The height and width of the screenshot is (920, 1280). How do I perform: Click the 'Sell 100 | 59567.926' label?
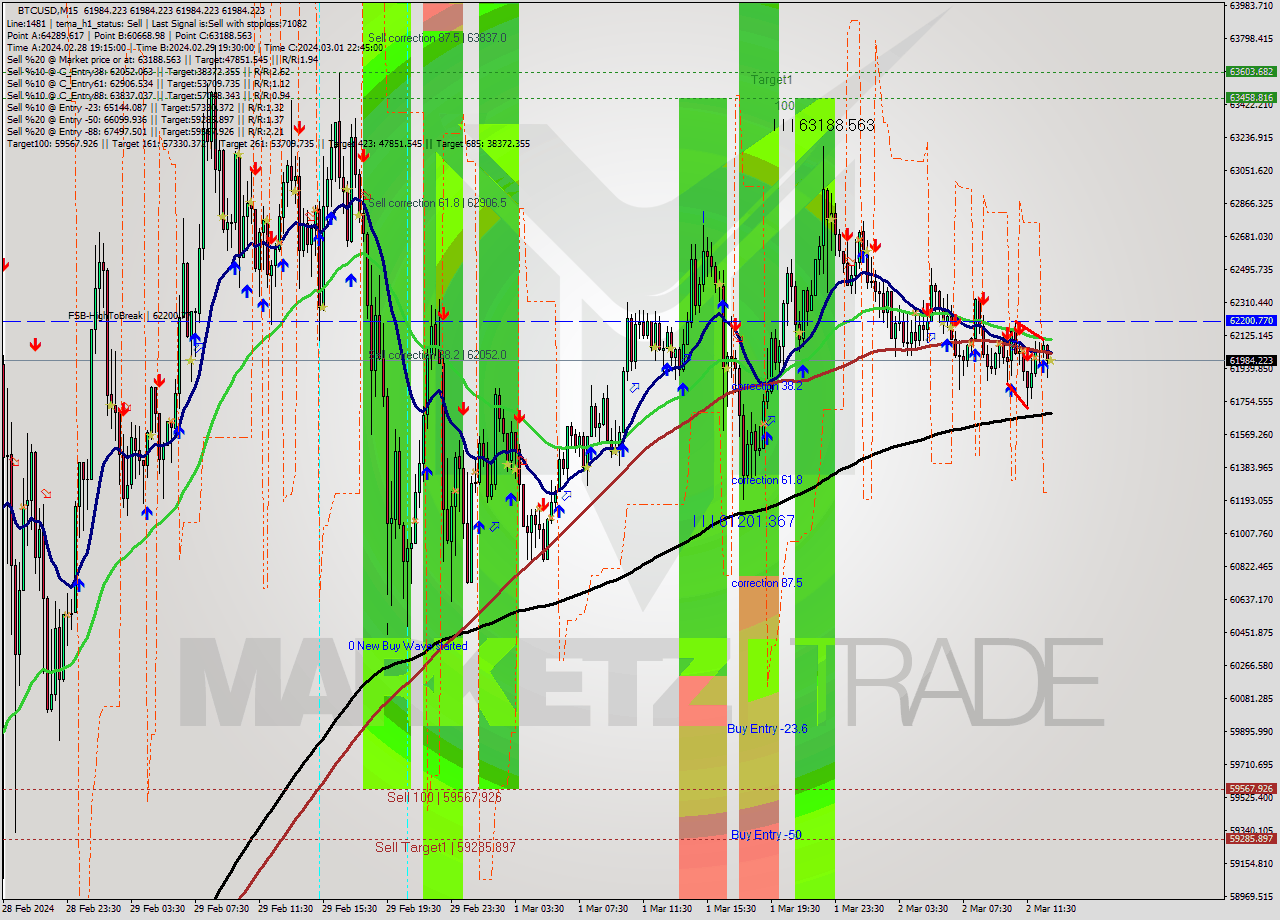(x=444, y=797)
